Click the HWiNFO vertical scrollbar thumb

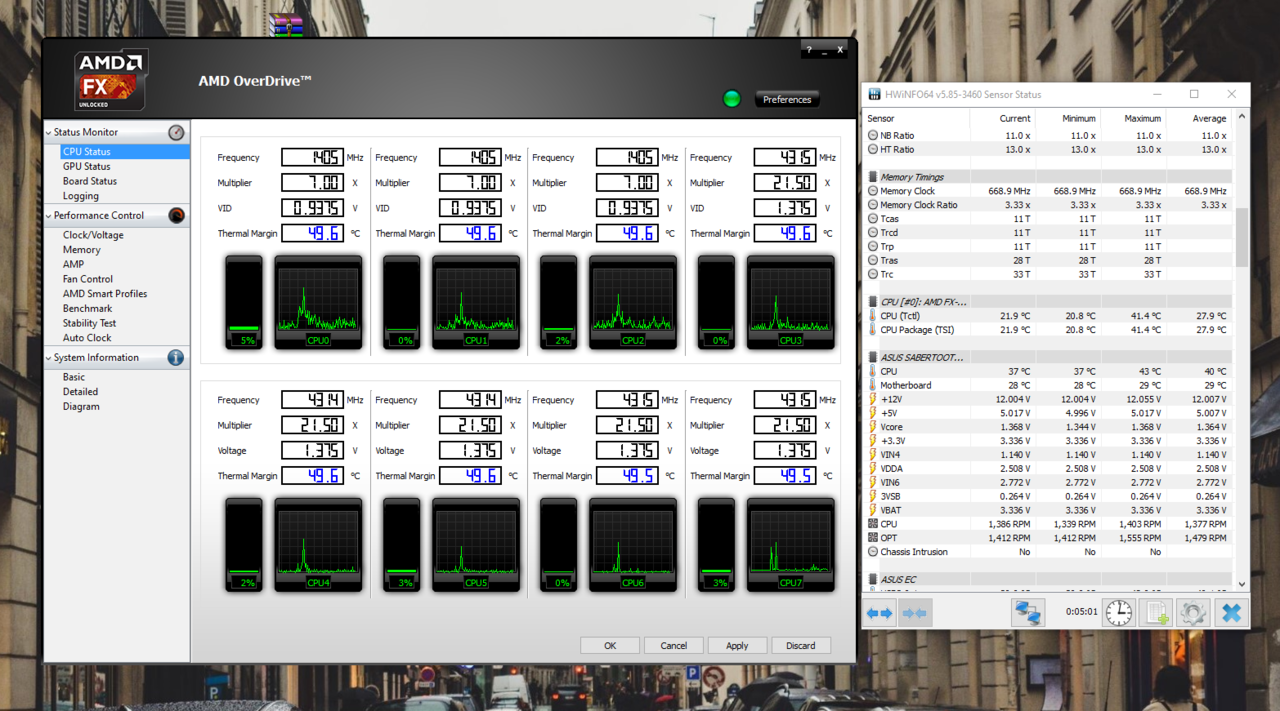point(1242,237)
